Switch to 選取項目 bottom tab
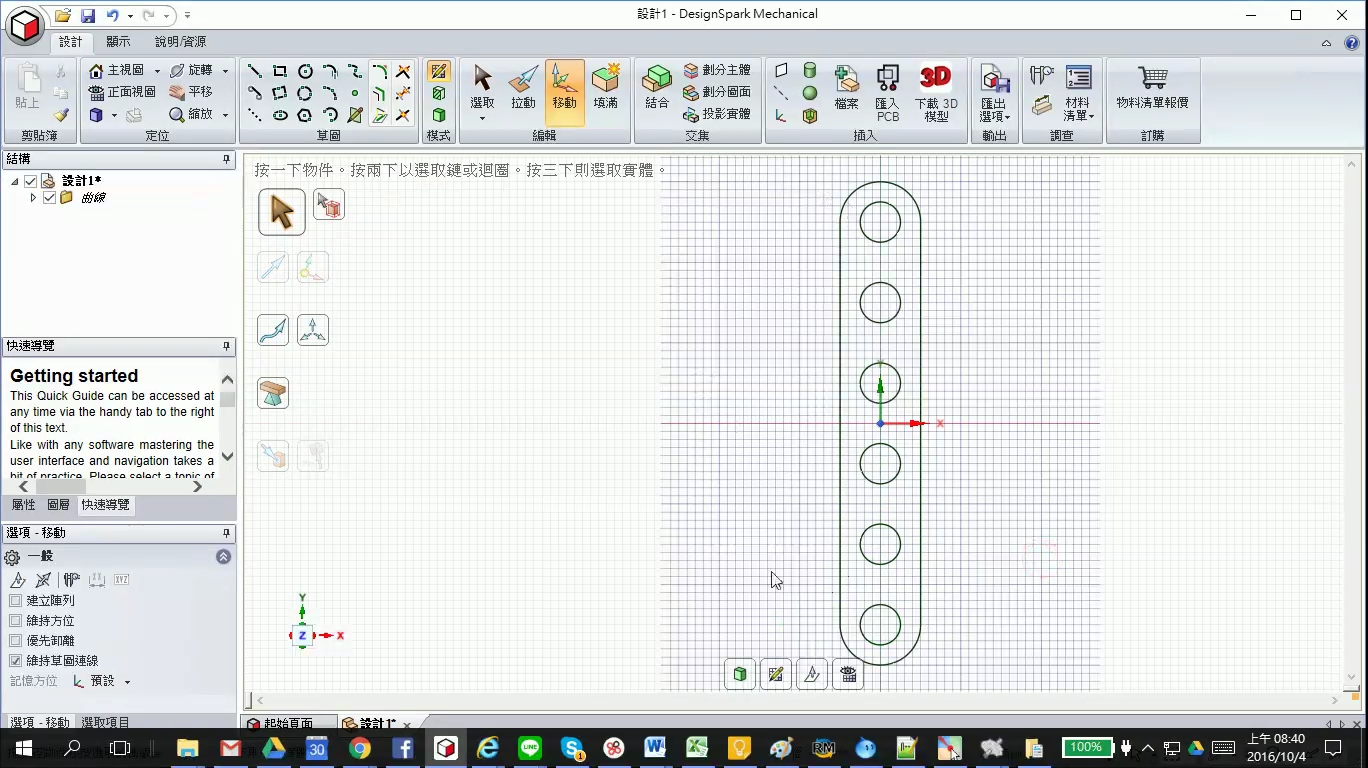 pyautogui.click(x=105, y=722)
